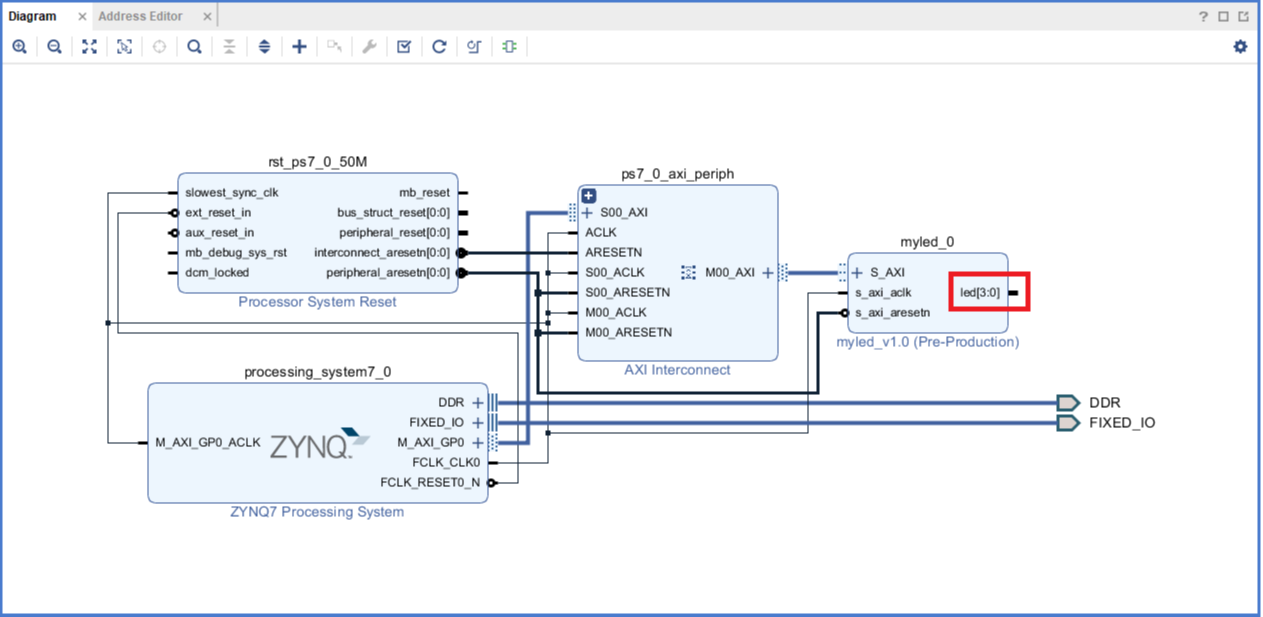1263x617 pixels.
Task: Zoom in on the block diagram
Action: 19,47
